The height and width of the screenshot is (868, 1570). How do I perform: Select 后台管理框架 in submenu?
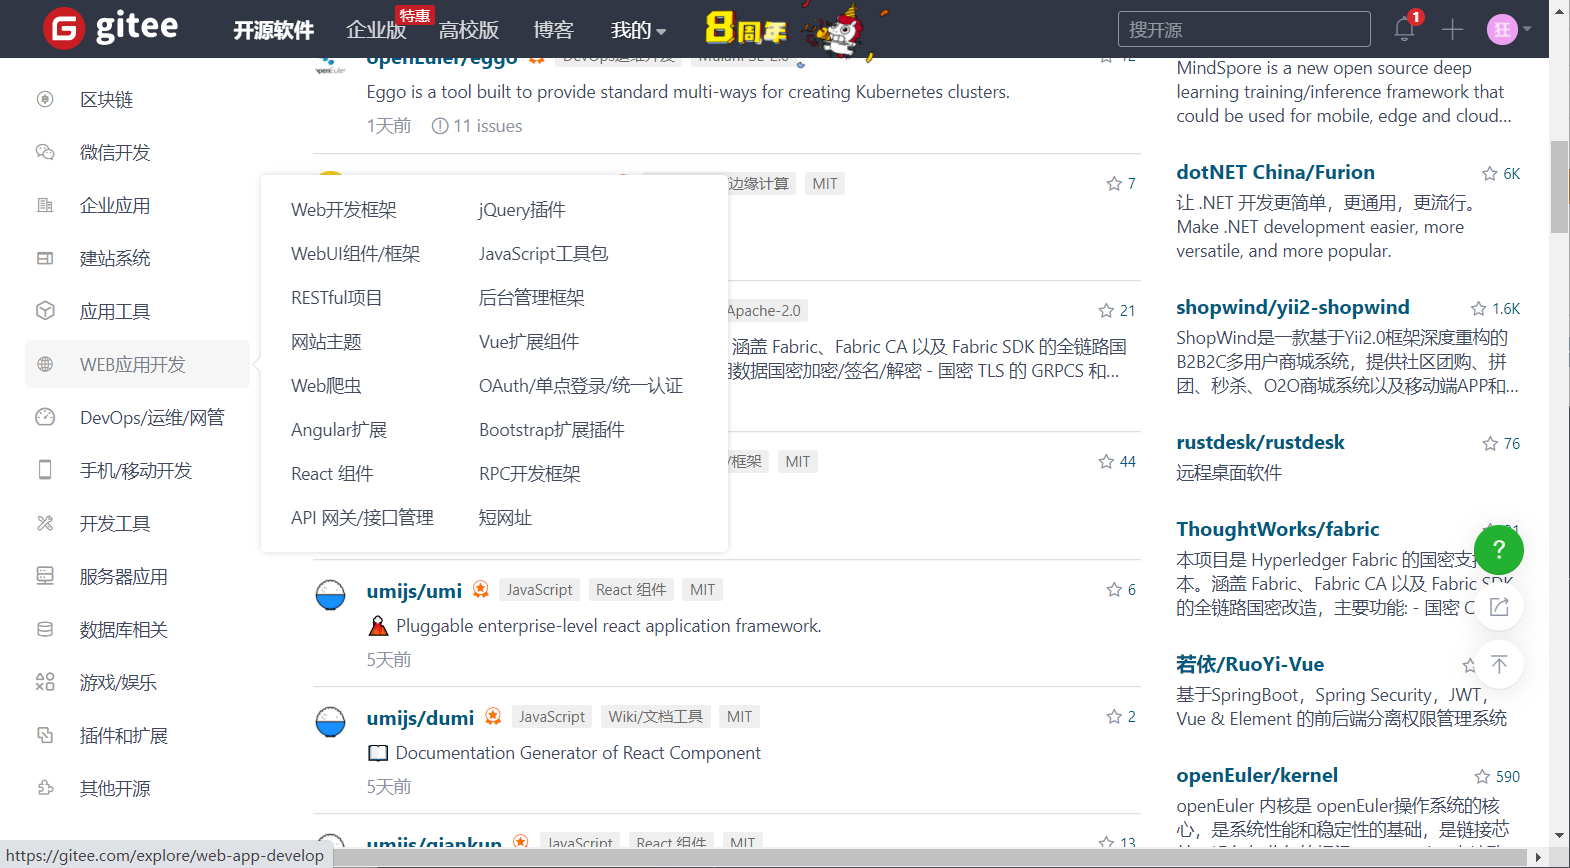click(x=531, y=298)
